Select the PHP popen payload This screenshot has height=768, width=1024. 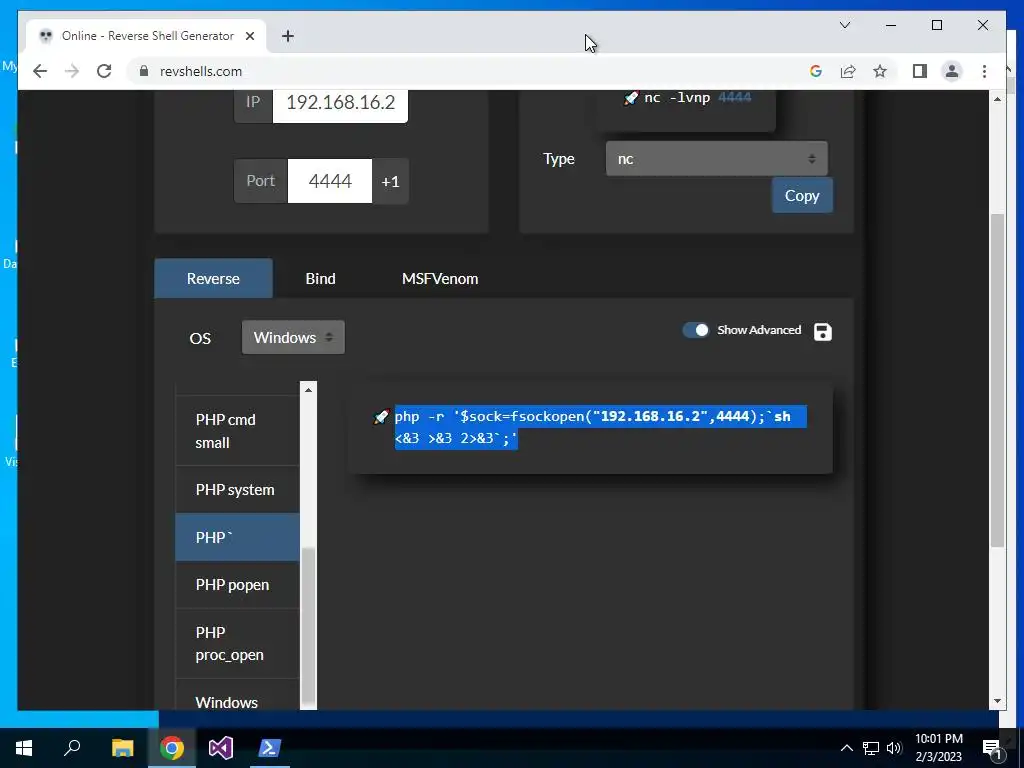pos(238,585)
